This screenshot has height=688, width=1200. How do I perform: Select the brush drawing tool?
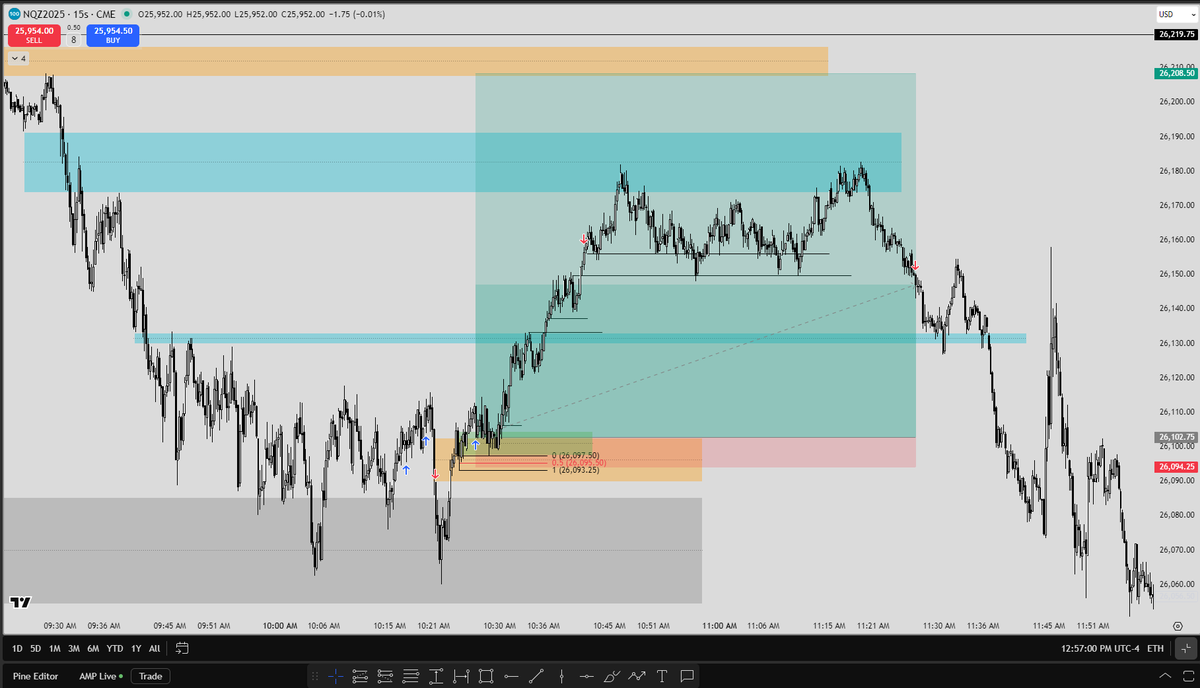612,676
